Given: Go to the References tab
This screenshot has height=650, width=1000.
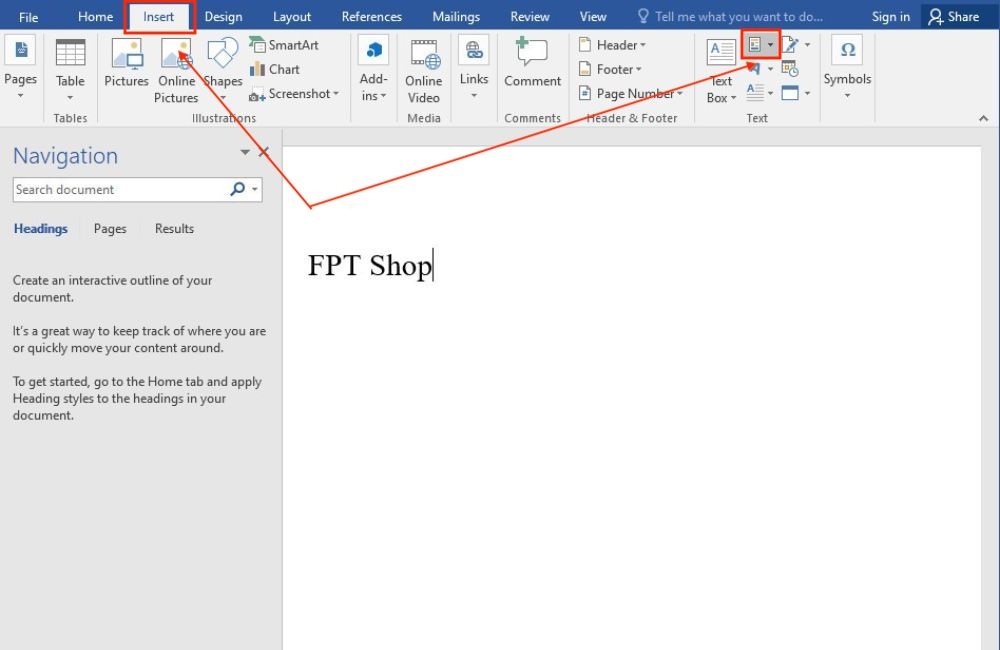Looking at the screenshot, I should pos(372,17).
